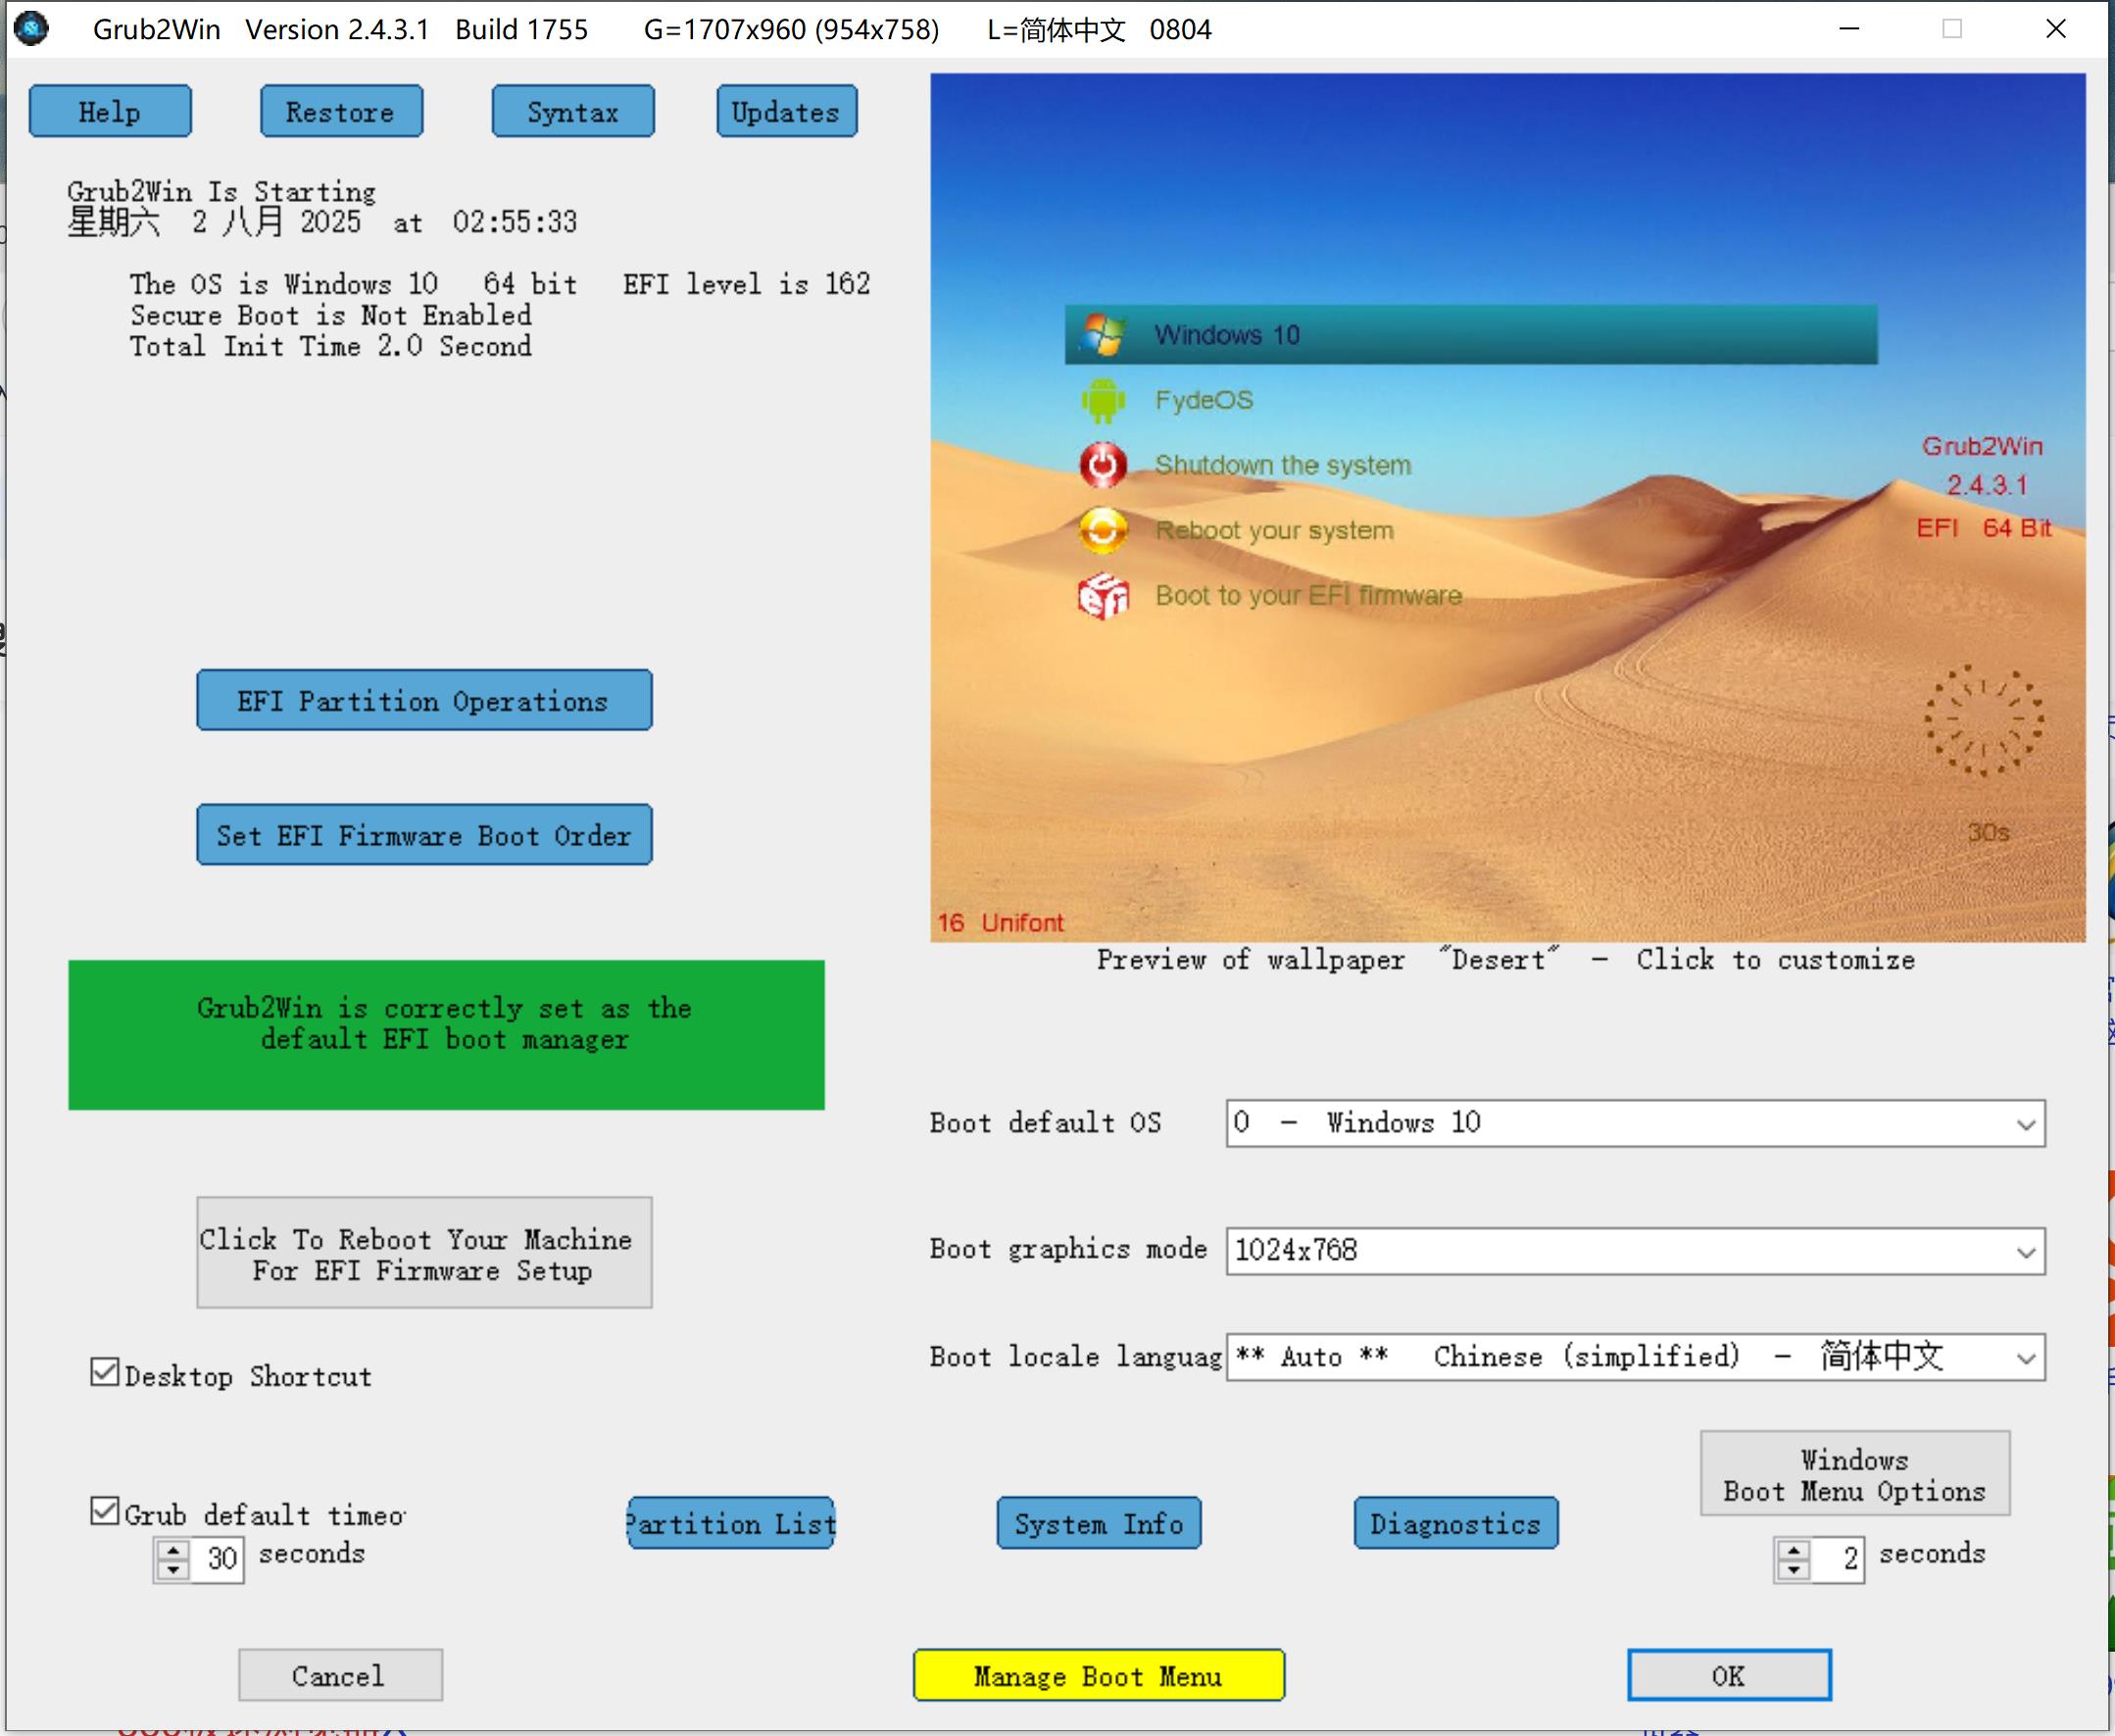This screenshot has width=2115, height=1736.
Task: Click the red shutdown power icon
Action: pyautogui.click(x=1103, y=465)
